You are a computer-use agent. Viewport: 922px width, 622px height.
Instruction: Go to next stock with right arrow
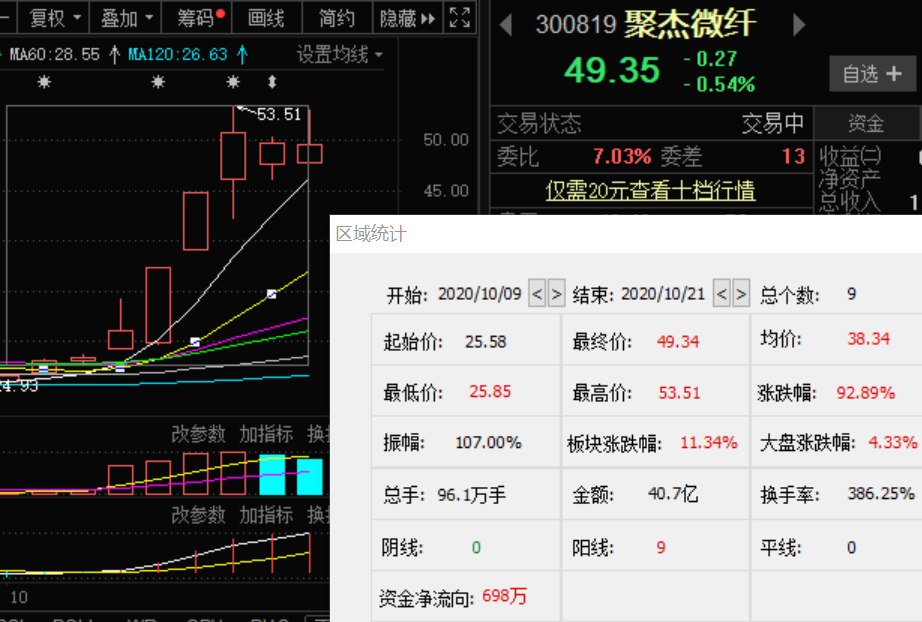(799, 25)
